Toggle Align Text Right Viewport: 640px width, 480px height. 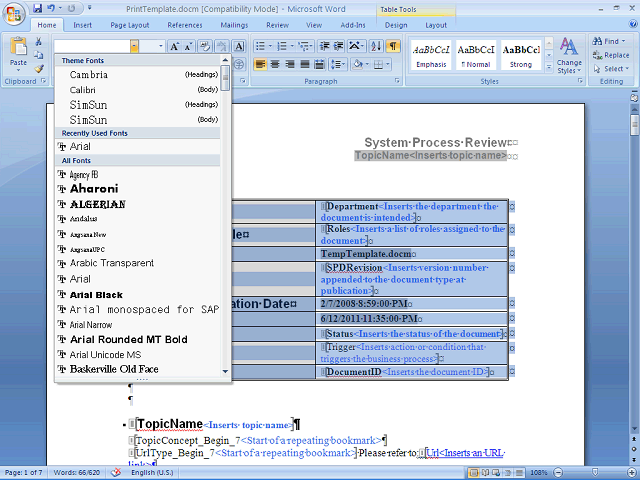pyautogui.click(x=290, y=64)
